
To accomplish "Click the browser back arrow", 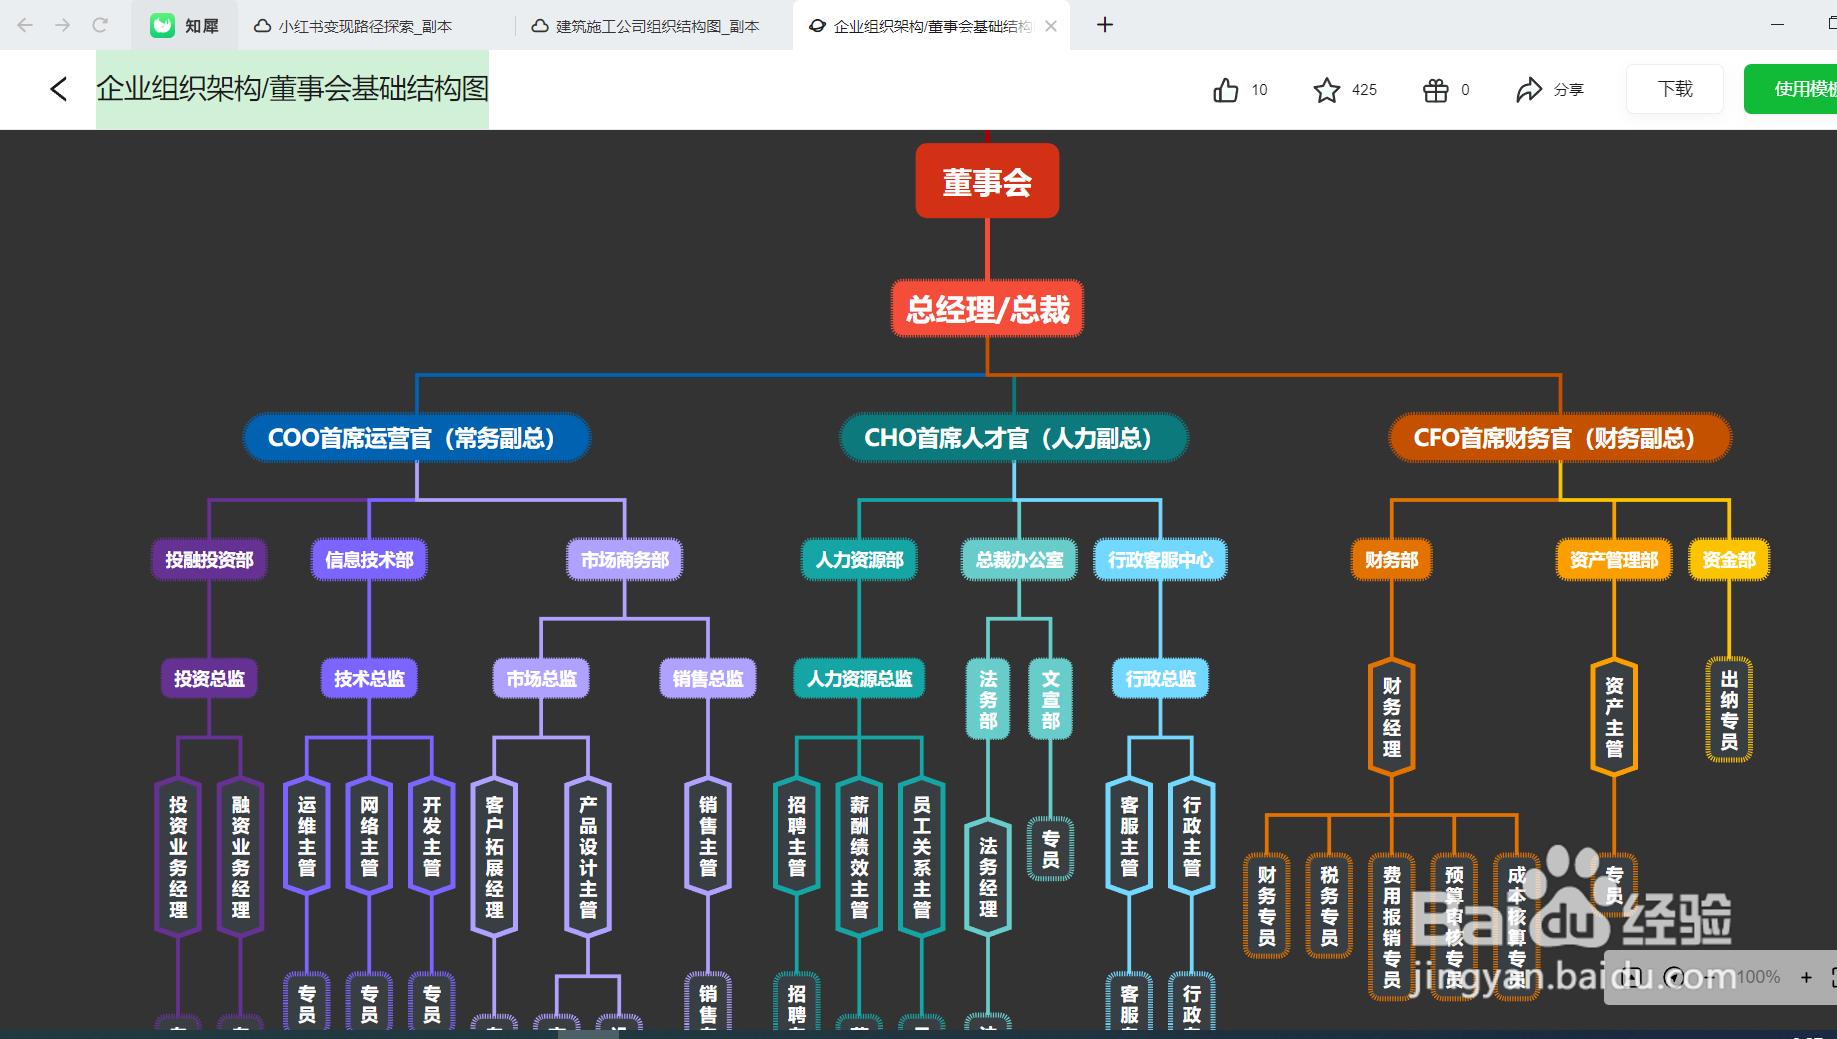I will point(25,25).
